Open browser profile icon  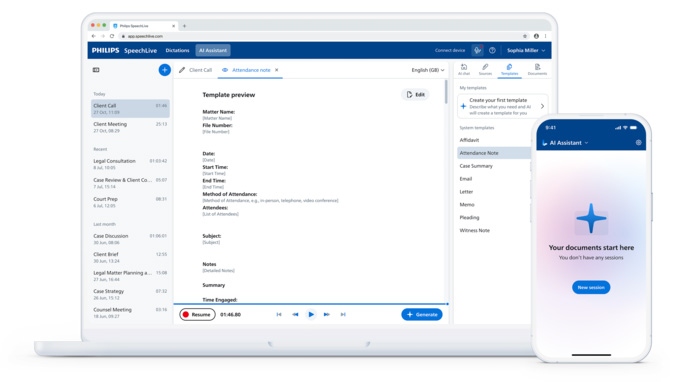536,36
